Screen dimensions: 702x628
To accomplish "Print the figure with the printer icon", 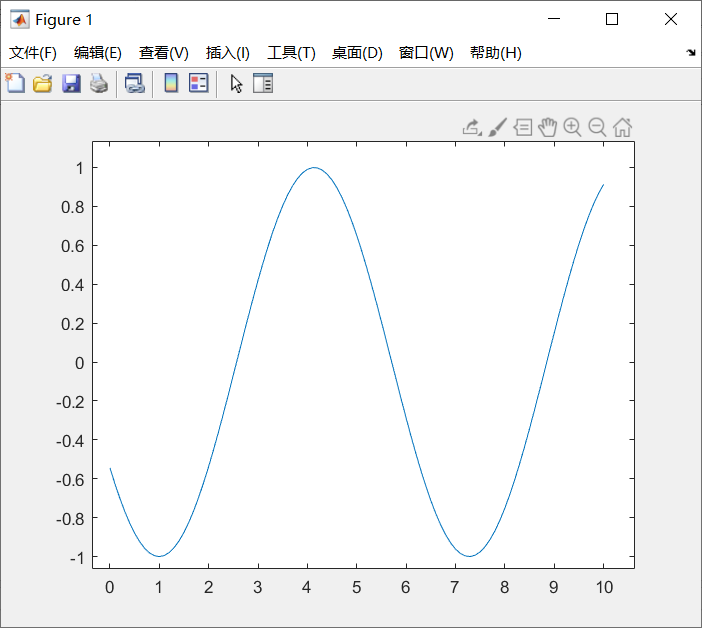I will 99,84.
